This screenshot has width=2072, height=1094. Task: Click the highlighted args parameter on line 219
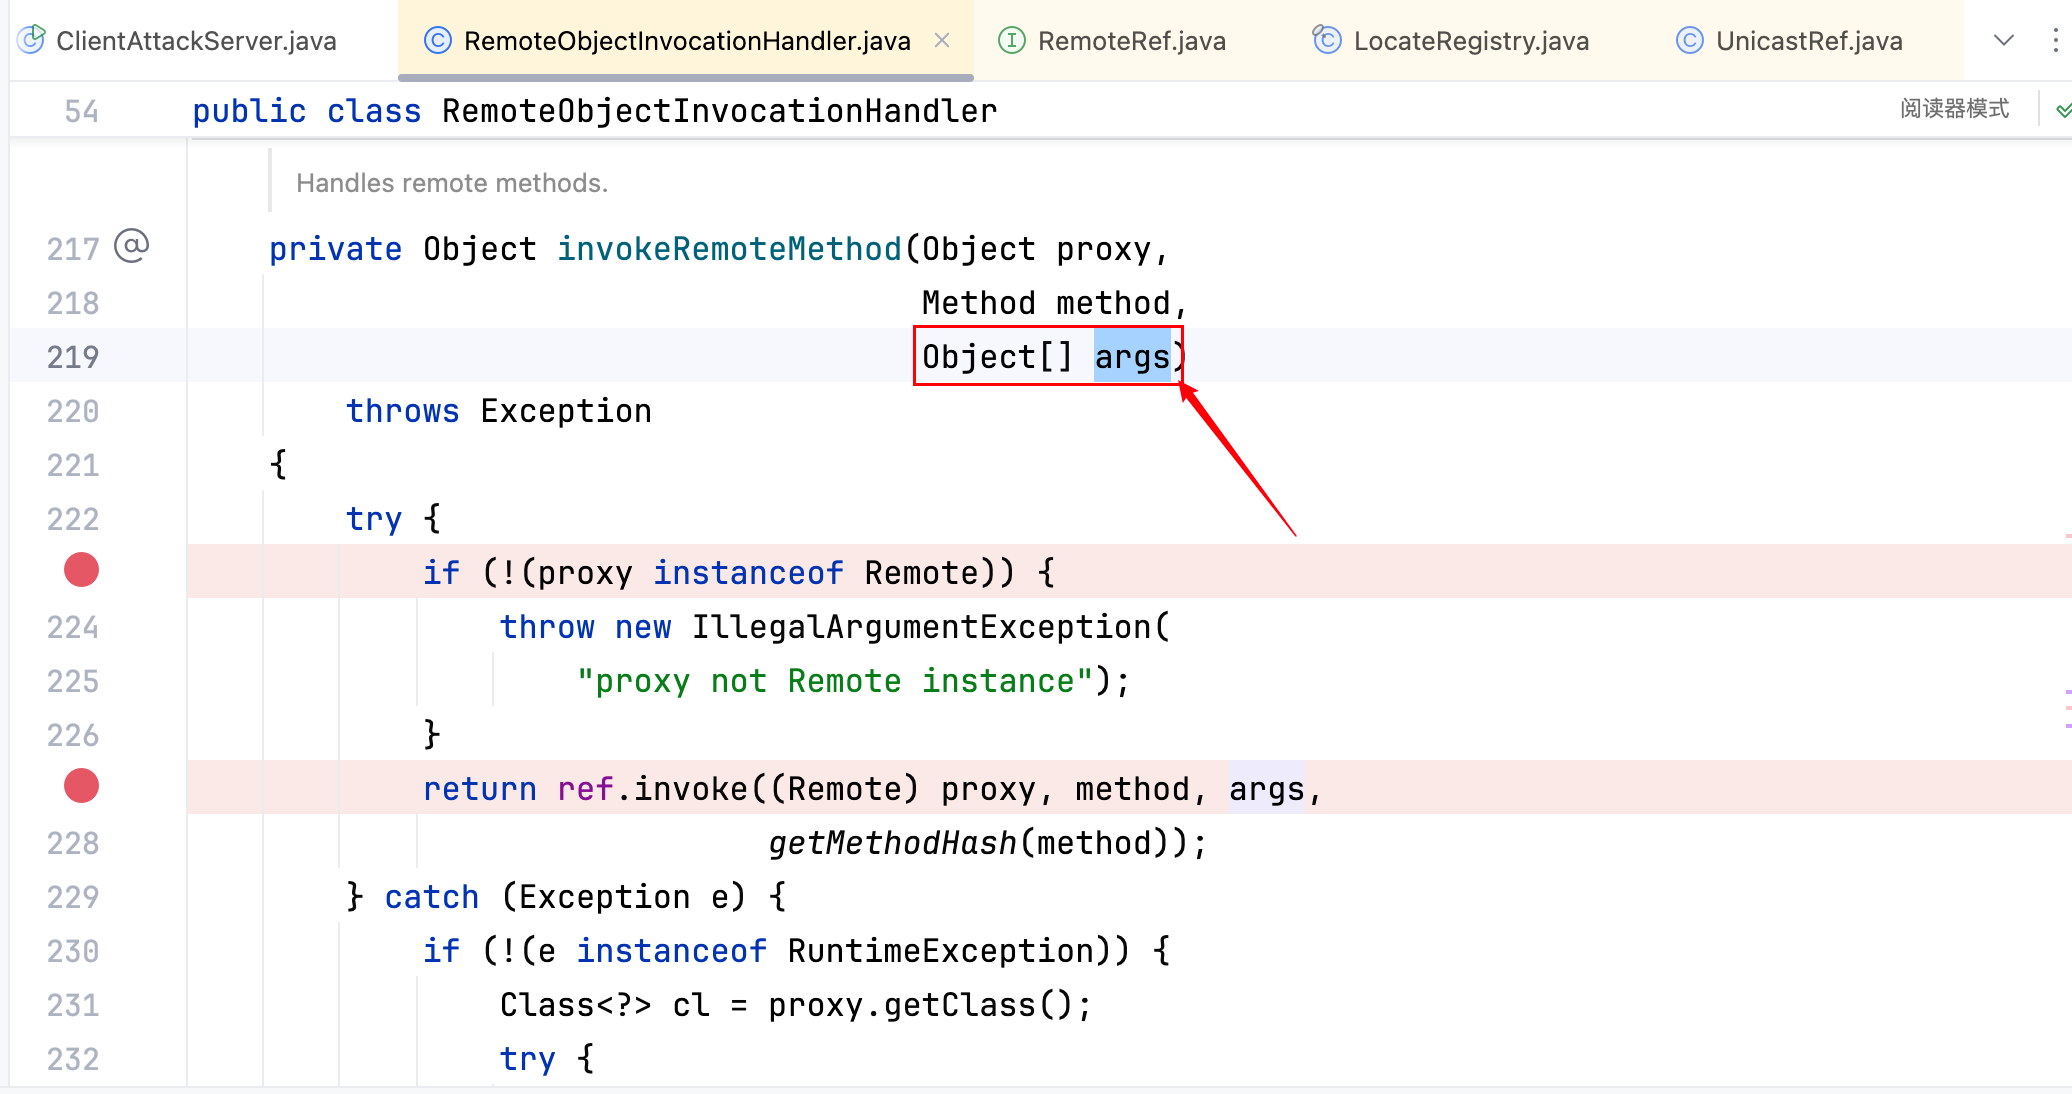(x=1131, y=357)
